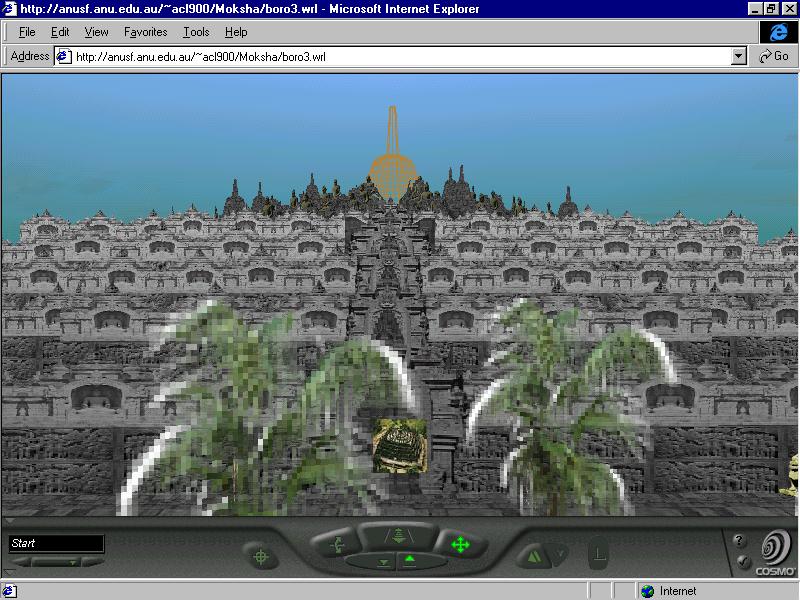This screenshot has height=600, width=800.
Task: Toggle Gravity with the down-arrow button
Action: (385, 562)
